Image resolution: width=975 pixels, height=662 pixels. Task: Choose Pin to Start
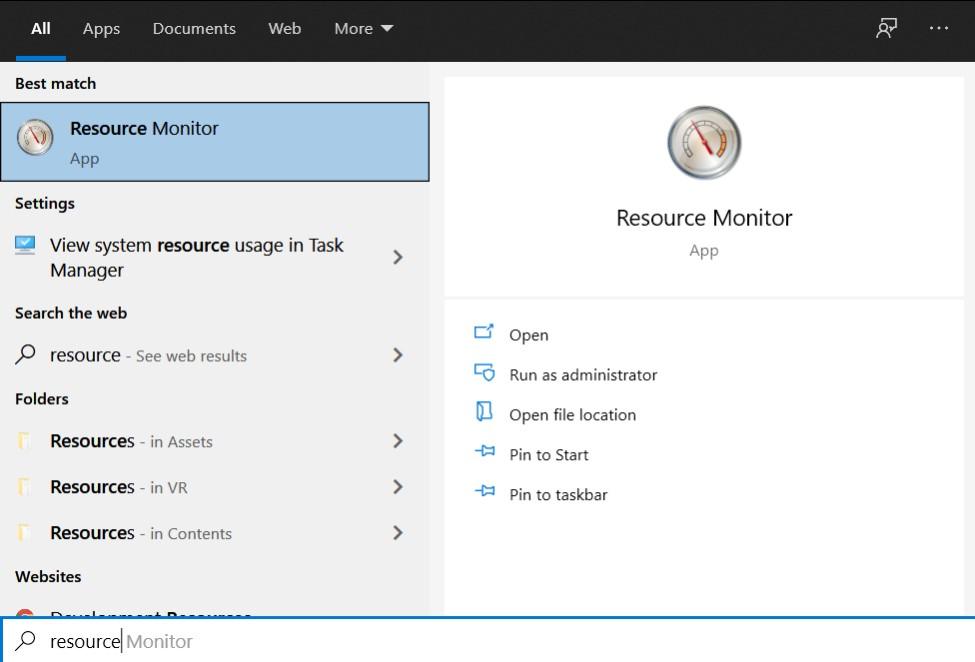point(548,454)
